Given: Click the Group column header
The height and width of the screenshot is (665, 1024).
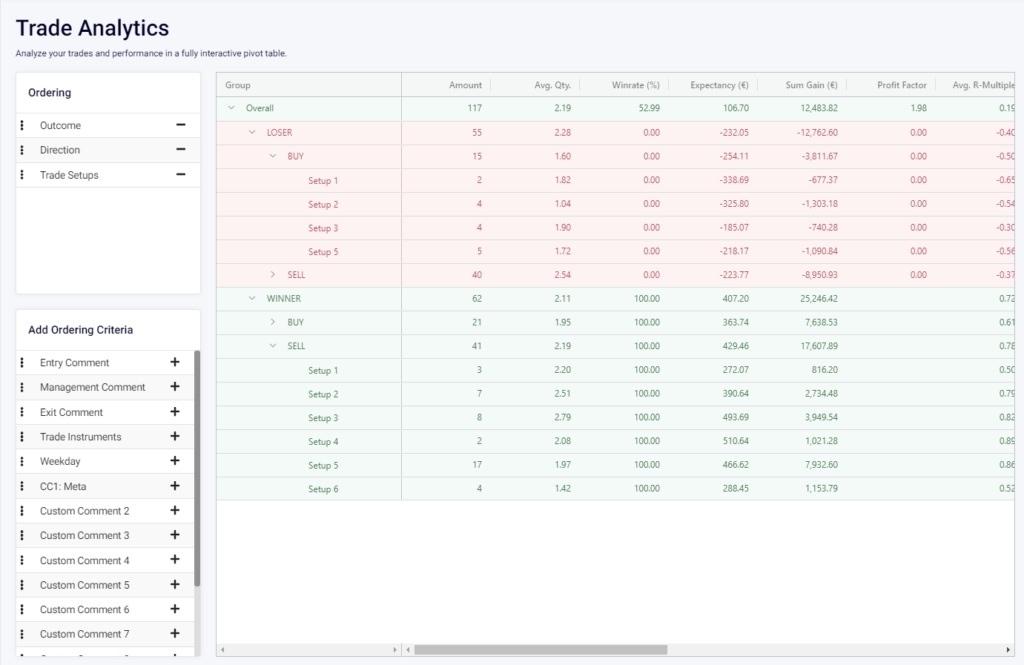Looking at the screenshot, I should 238,85.
